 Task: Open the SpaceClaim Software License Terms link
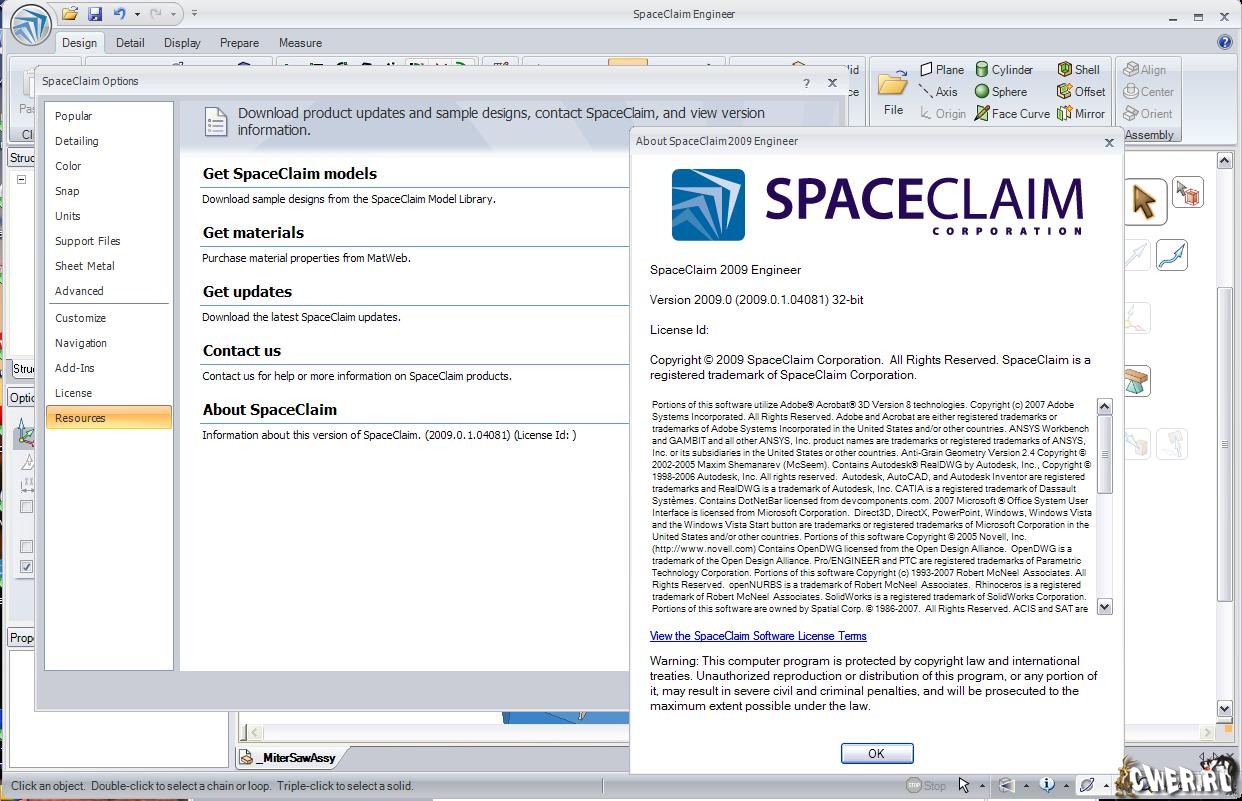(x=758, y=636)
